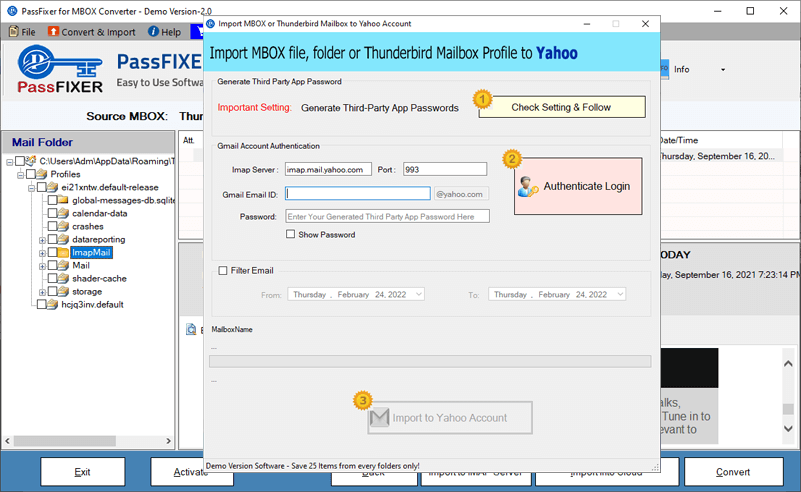Viewport: 801px width, 492px height.
Task: Click the Profiles folder icon
Action: [42, 174]
